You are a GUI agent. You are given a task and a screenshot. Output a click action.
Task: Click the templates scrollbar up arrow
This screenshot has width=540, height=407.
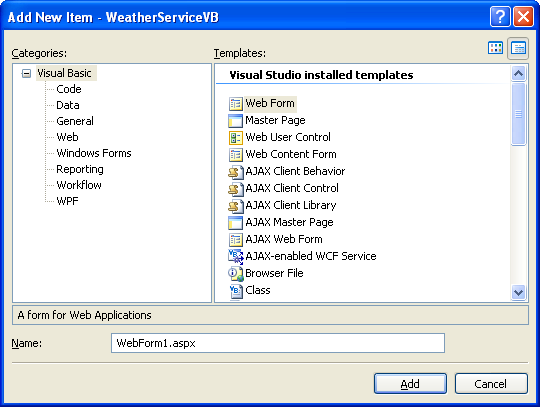pyautogui.click(x=518, y=73)
